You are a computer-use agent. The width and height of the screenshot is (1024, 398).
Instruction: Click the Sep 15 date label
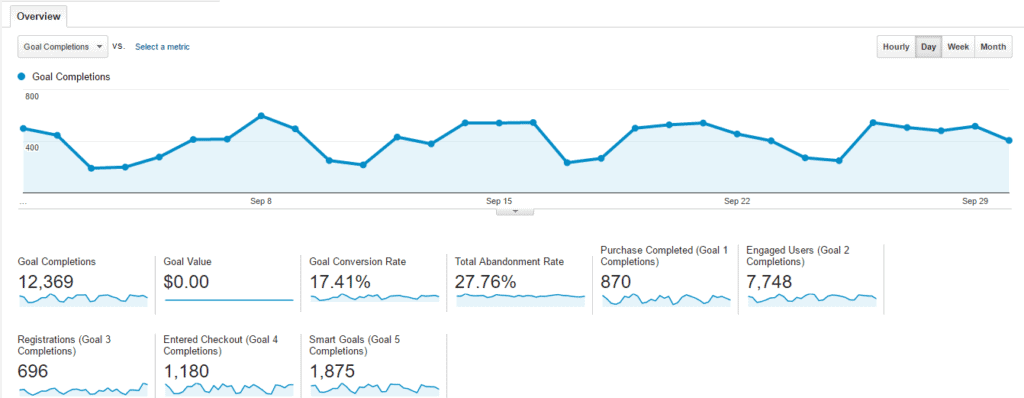[x=499, y=201]
